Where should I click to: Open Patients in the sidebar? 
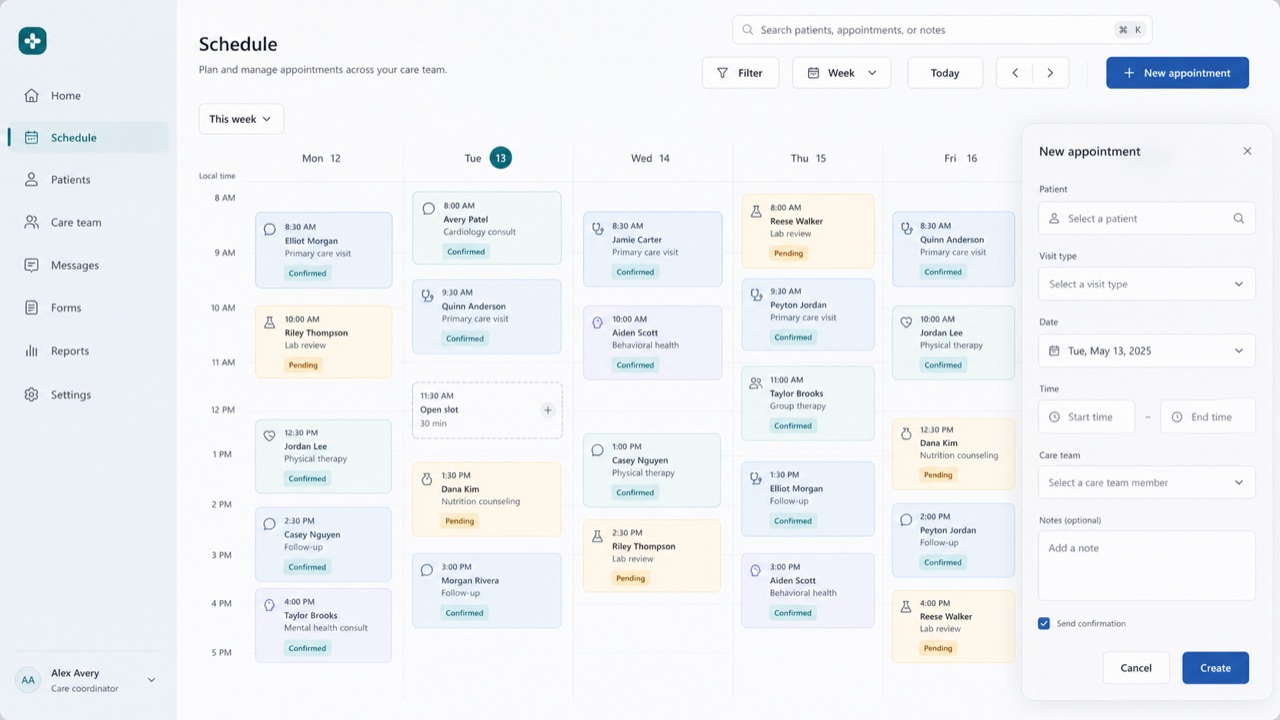pyautogui.click(x=88, y=180)
